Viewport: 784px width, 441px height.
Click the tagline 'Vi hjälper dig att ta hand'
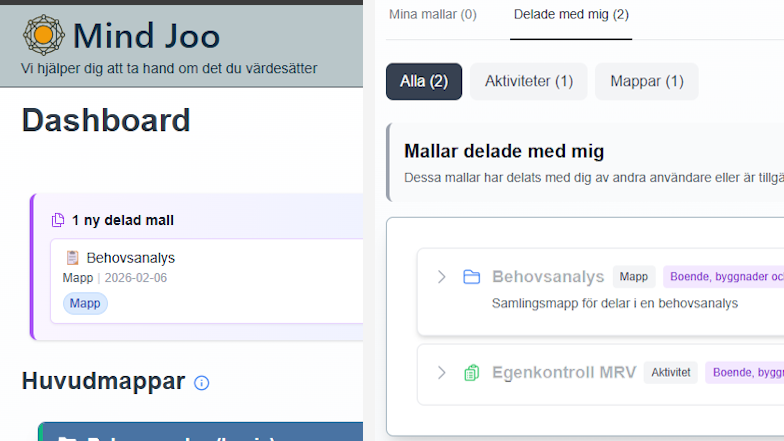point(169,68)
